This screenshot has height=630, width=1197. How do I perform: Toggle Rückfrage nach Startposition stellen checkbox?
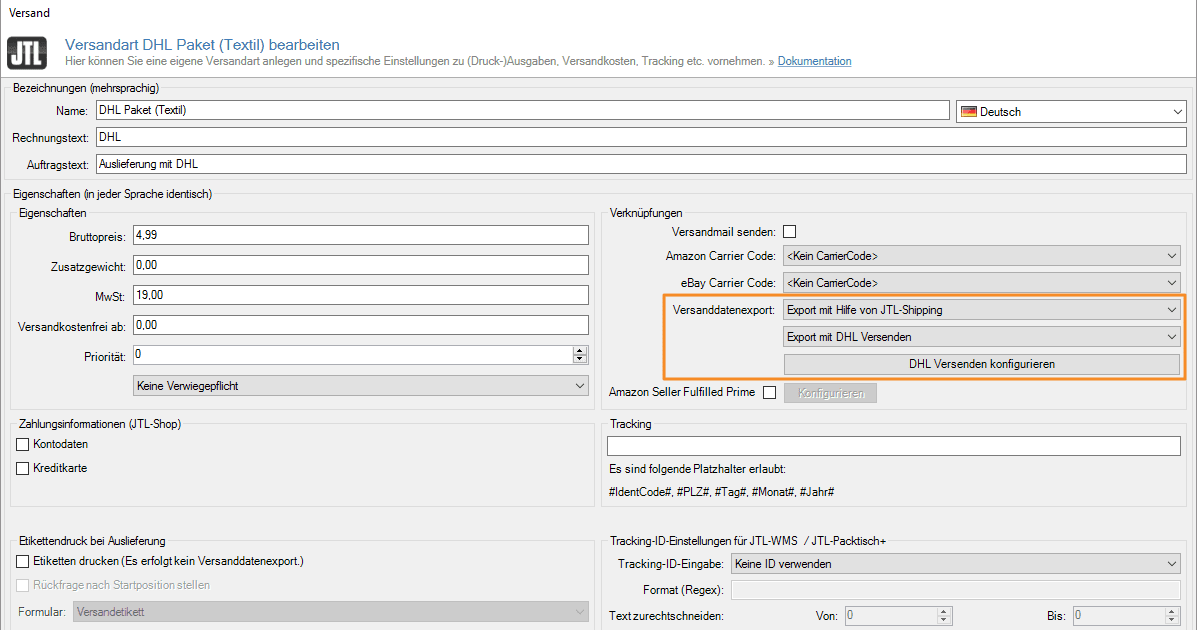coord(23,586)
